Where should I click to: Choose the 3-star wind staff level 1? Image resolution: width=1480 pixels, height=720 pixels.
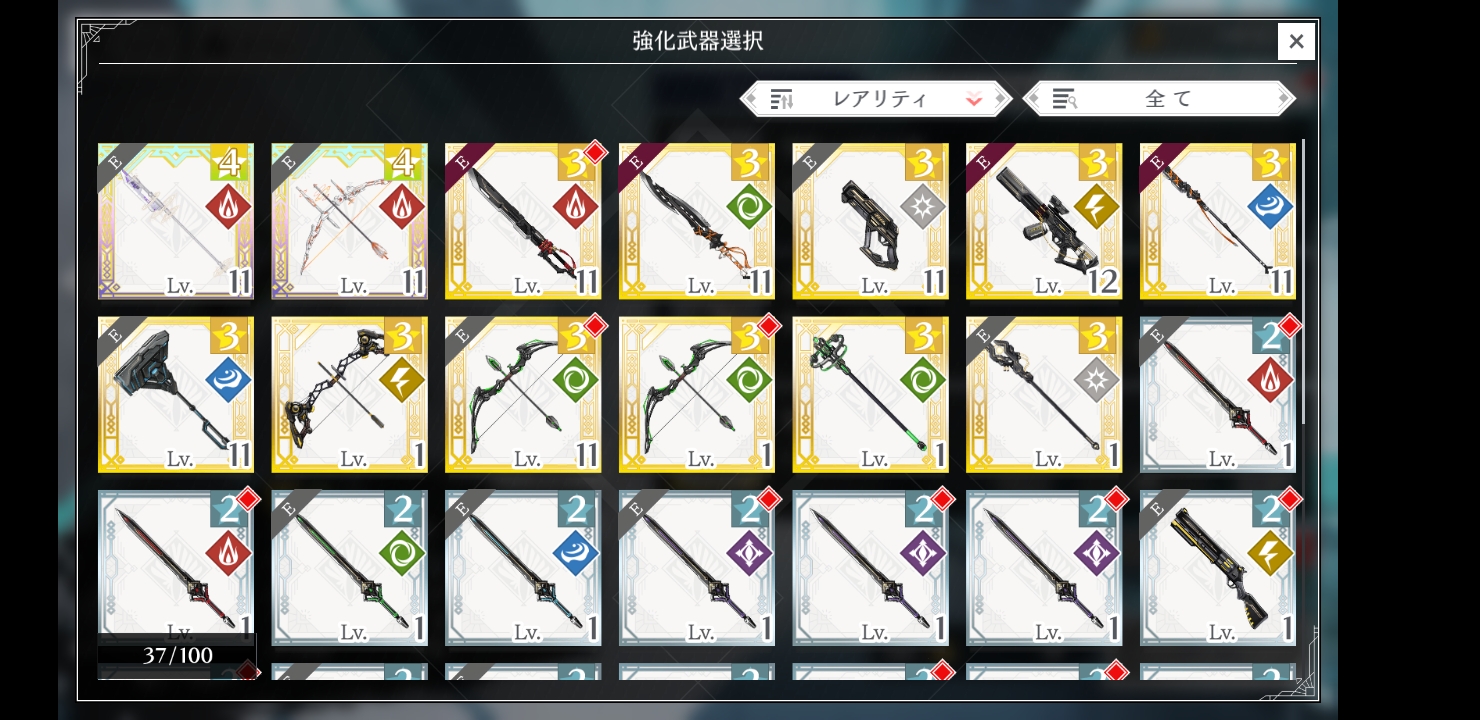(x=871, y=395)
